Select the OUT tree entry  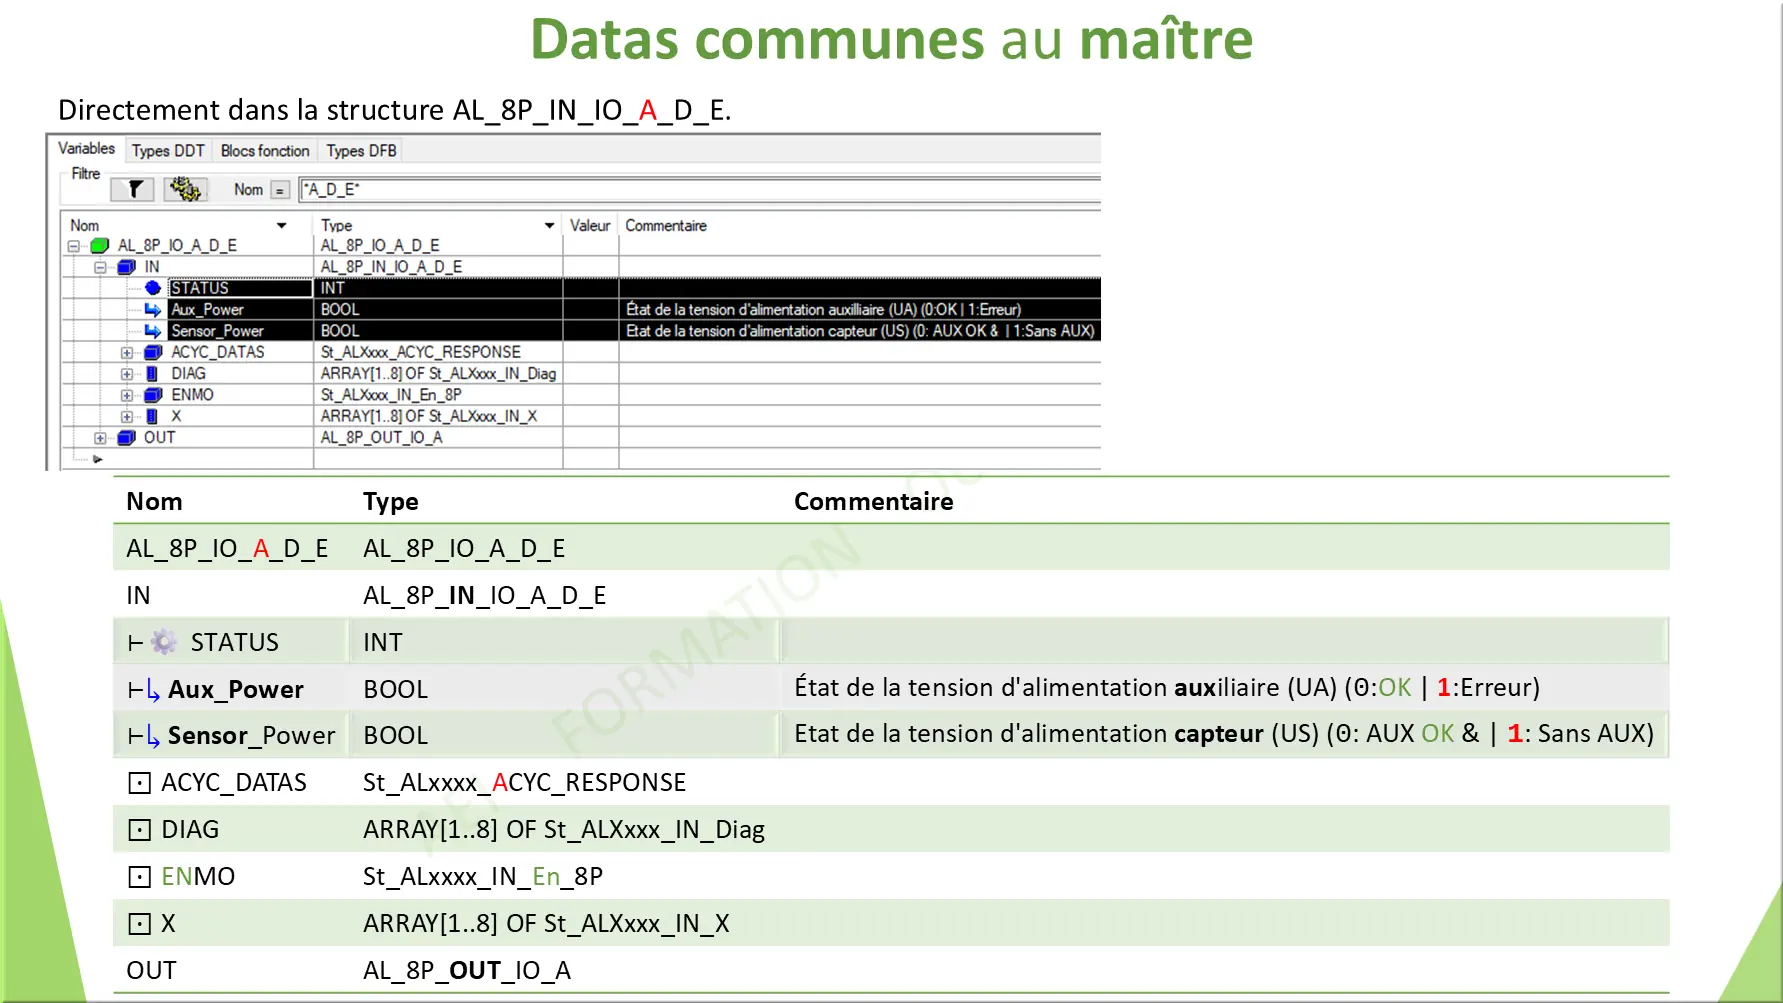[x=159, y=438]
